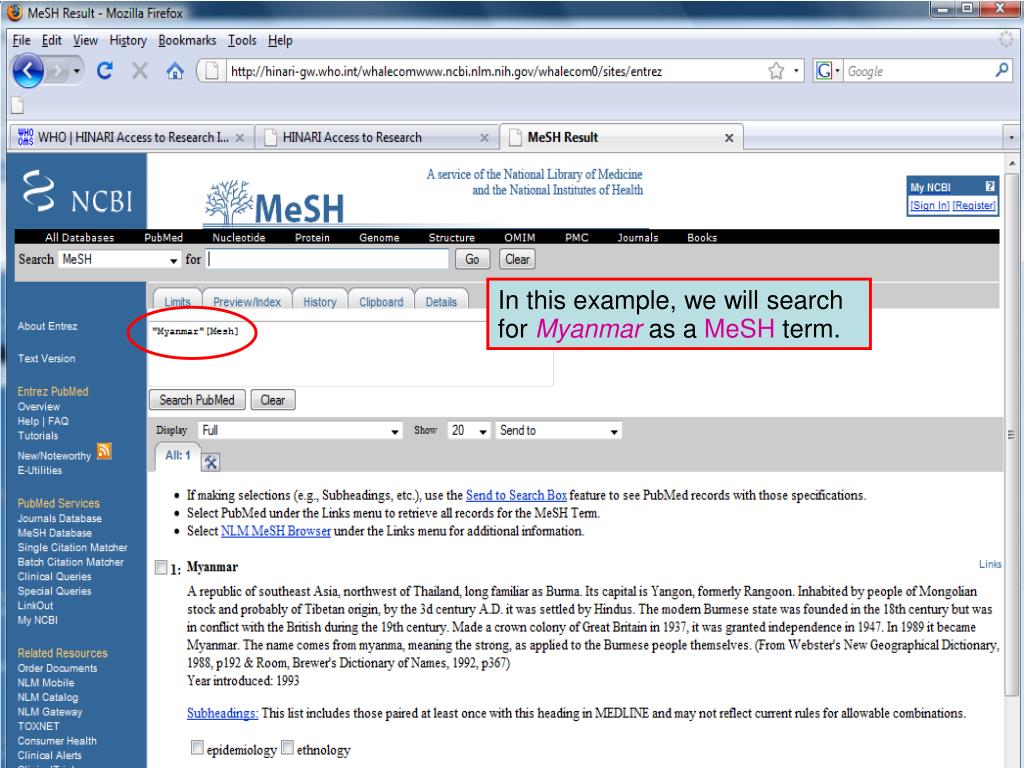Screen dimensions: 1024x768
Task: Click the Google search engine icon
Action: pyautogui.click(x=824, y=71)
